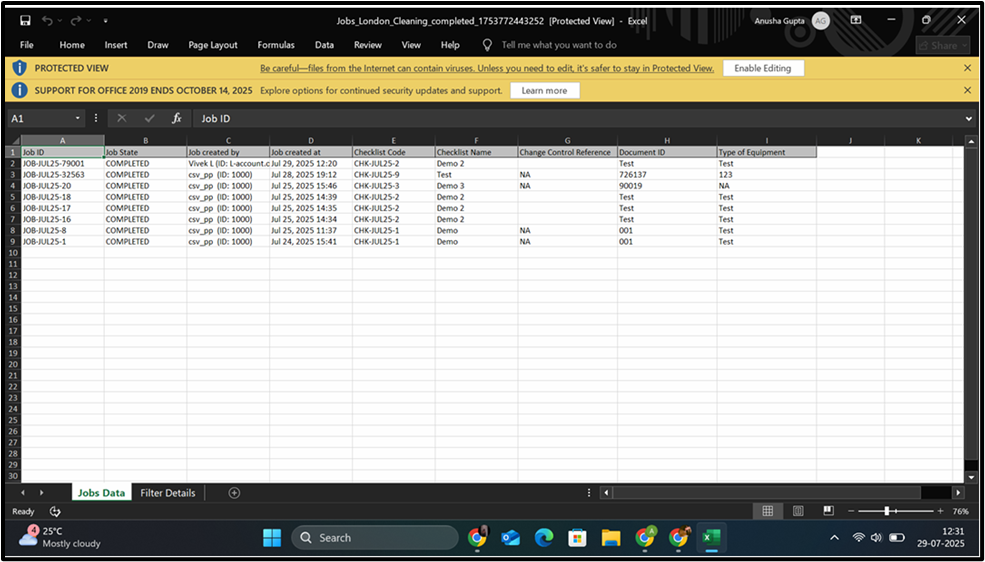Click the Tell me search field

(x=558, y=45)
